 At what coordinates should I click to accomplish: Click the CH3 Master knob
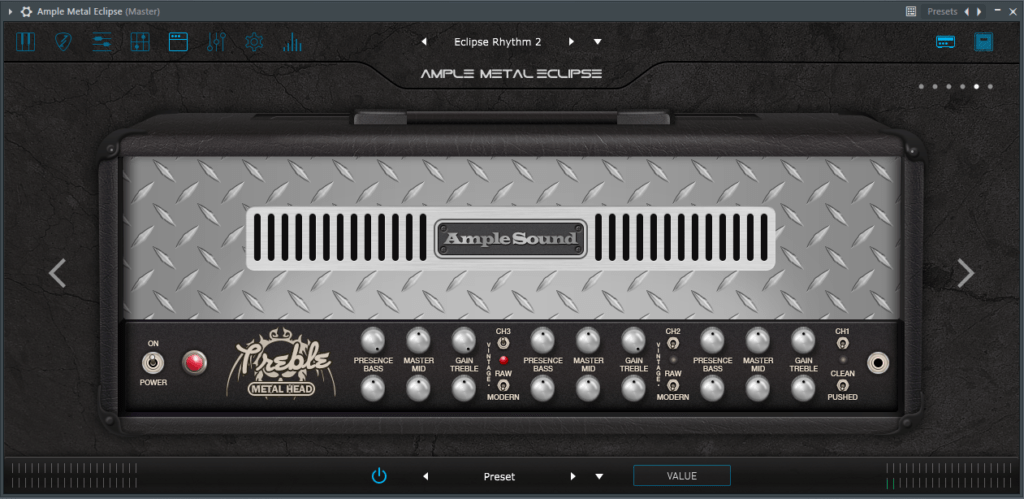tap(418, 340)
